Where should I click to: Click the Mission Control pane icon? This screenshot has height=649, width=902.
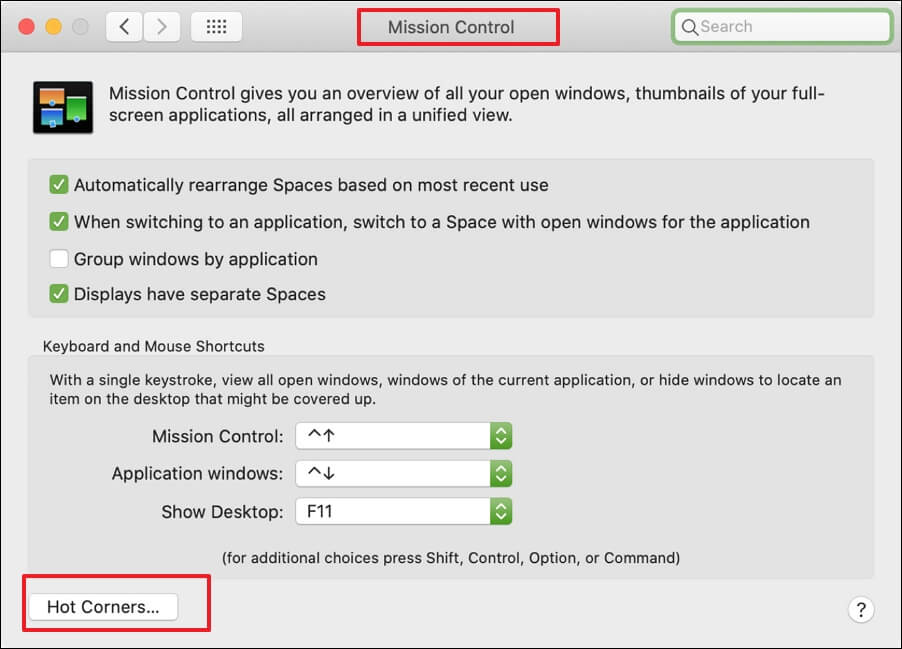click(63, 108)
